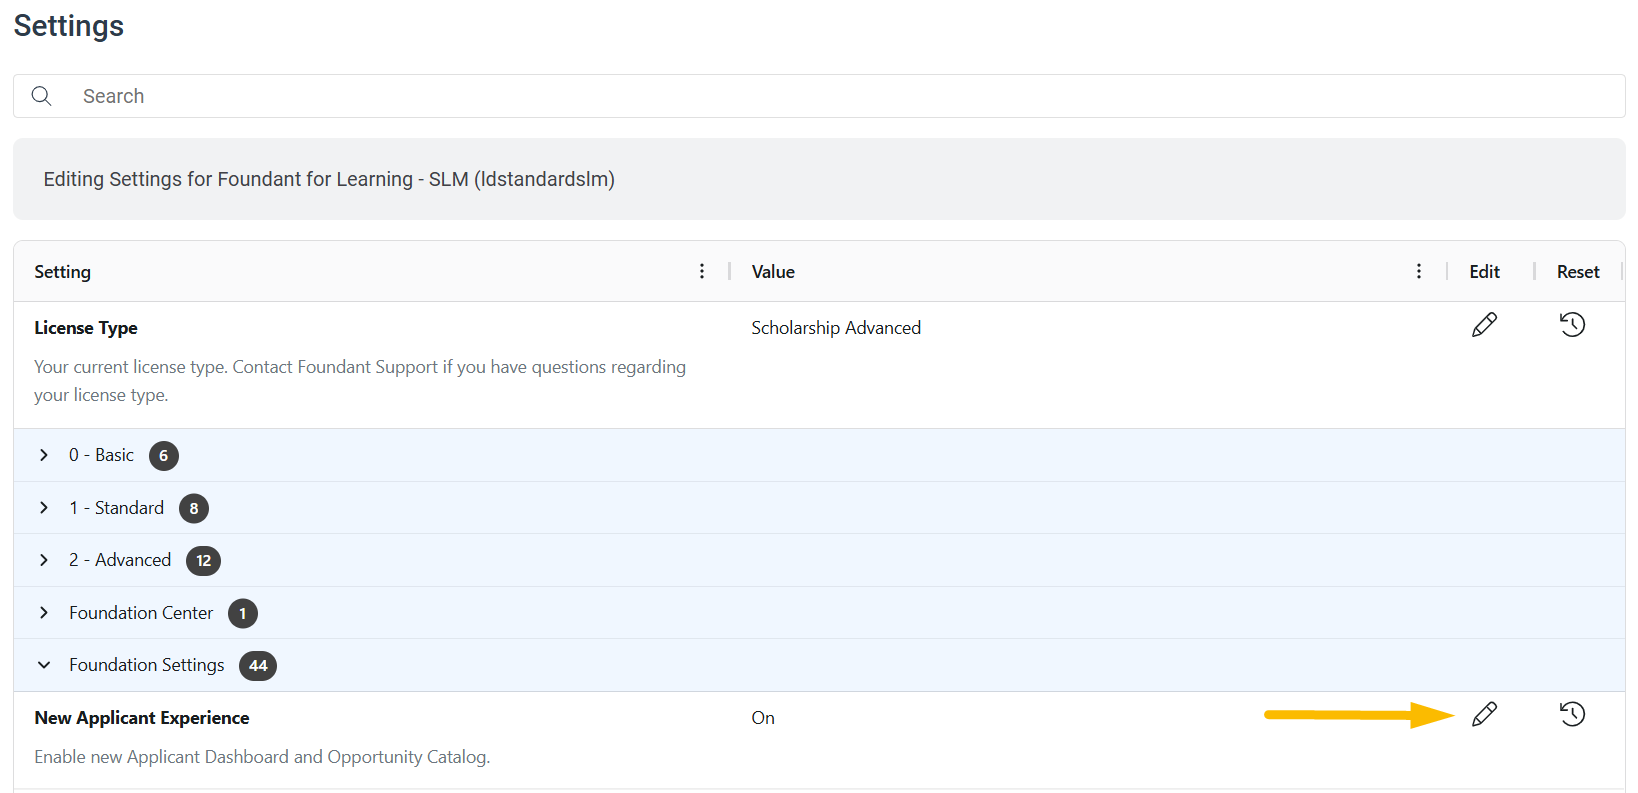Focus the Search settings field
1638x793 pixels.
pyautogui.click(x=819, y=96)
